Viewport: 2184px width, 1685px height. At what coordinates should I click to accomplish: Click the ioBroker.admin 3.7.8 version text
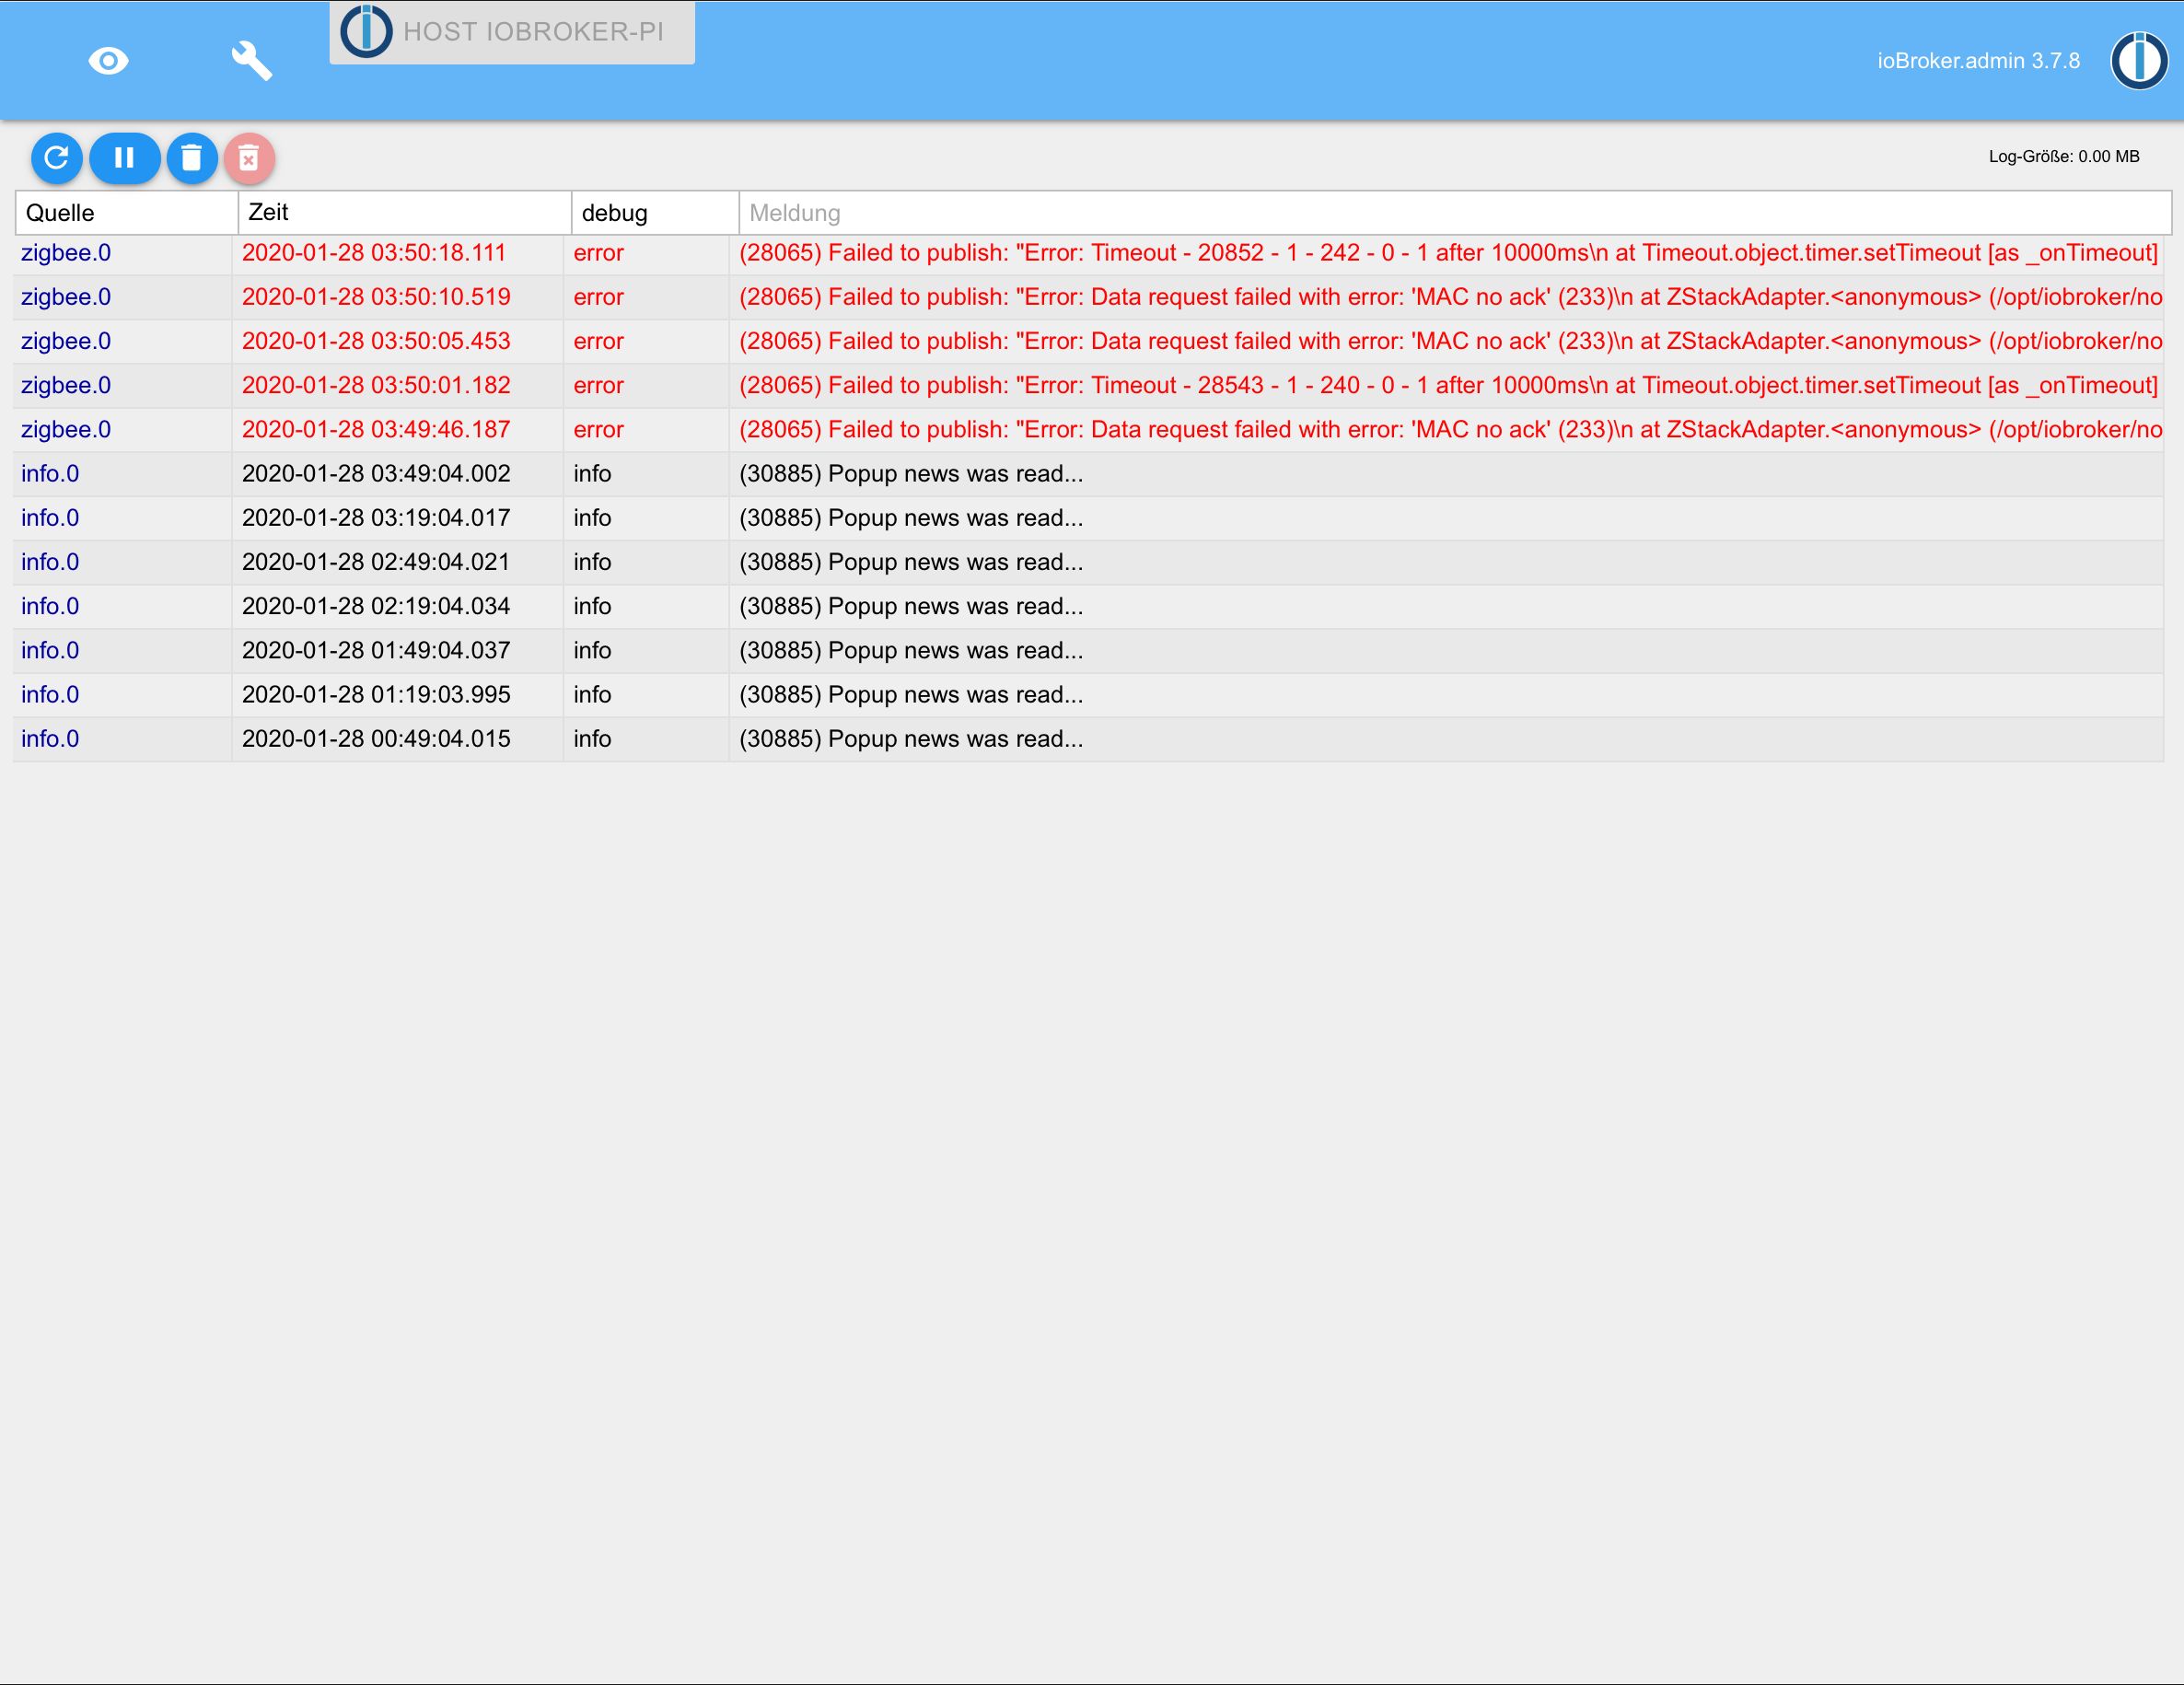pos(1977,61)
